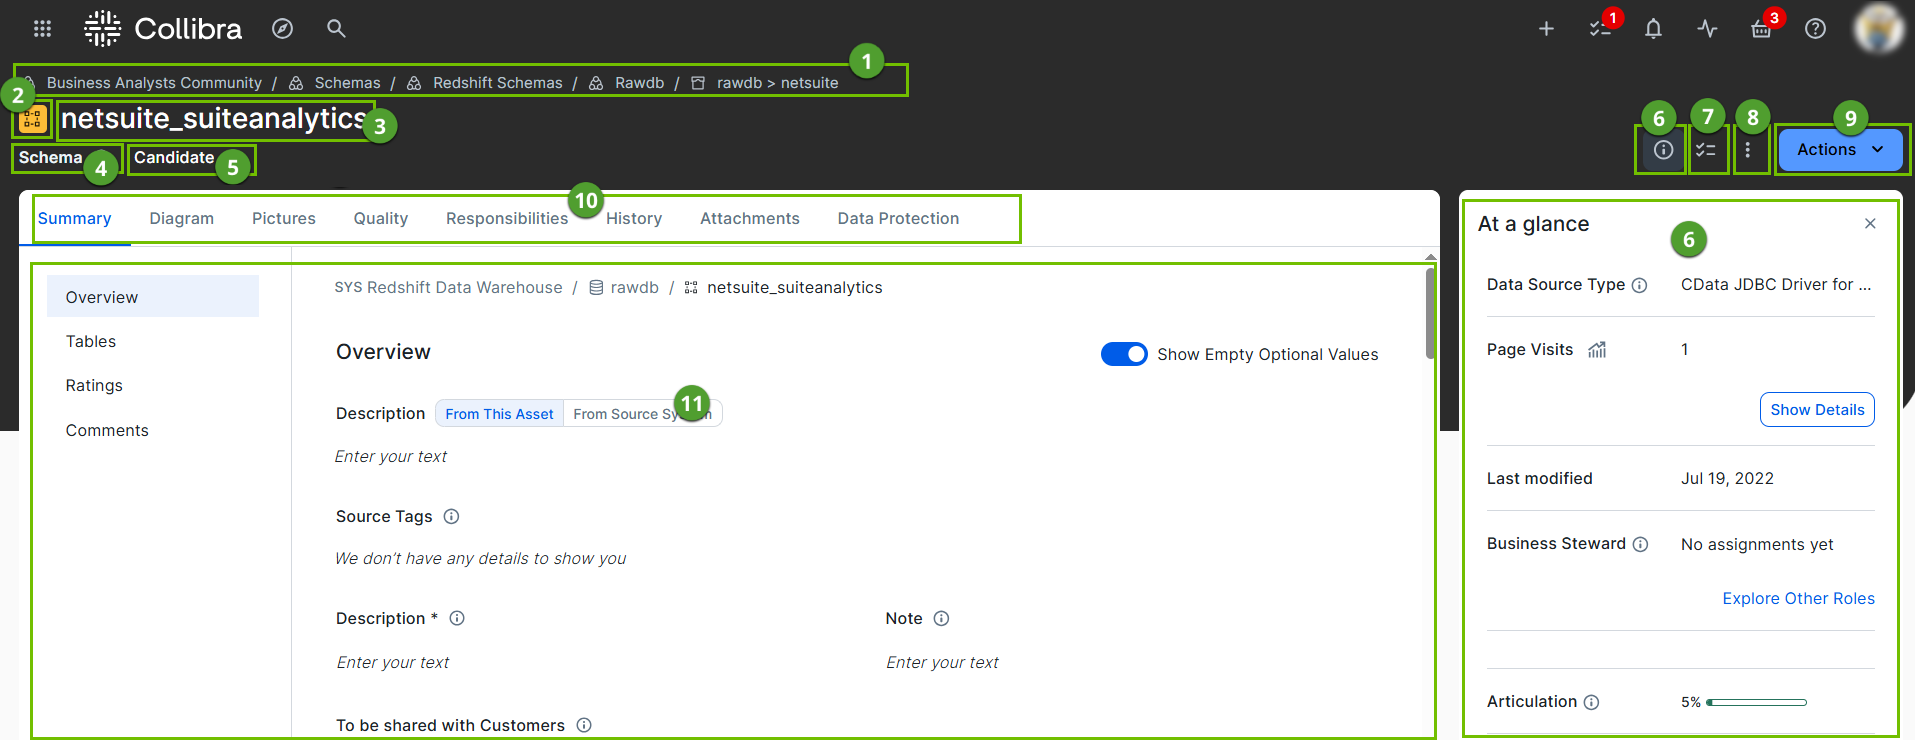Screen dimensions: 1915x740
Task: Close the At a glance panel
Action: coord(1870,224)
